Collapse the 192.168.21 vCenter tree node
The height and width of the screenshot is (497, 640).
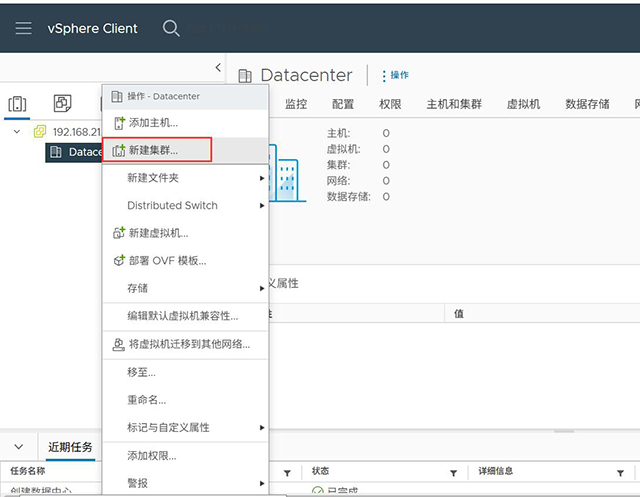click(x=17, y=131)
